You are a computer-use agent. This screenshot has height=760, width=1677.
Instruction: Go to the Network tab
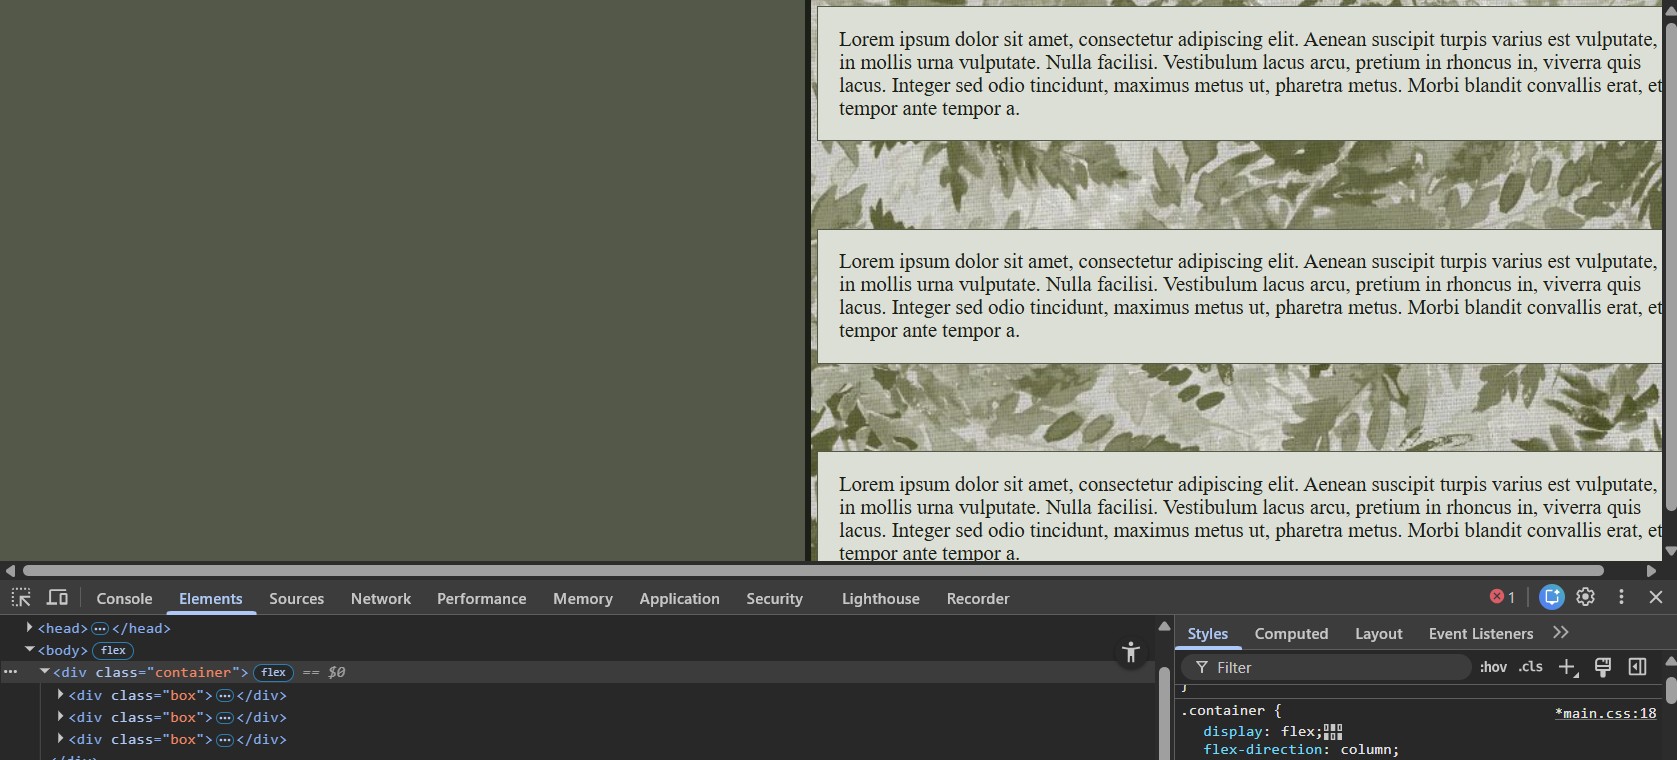(x=381, y=599)
